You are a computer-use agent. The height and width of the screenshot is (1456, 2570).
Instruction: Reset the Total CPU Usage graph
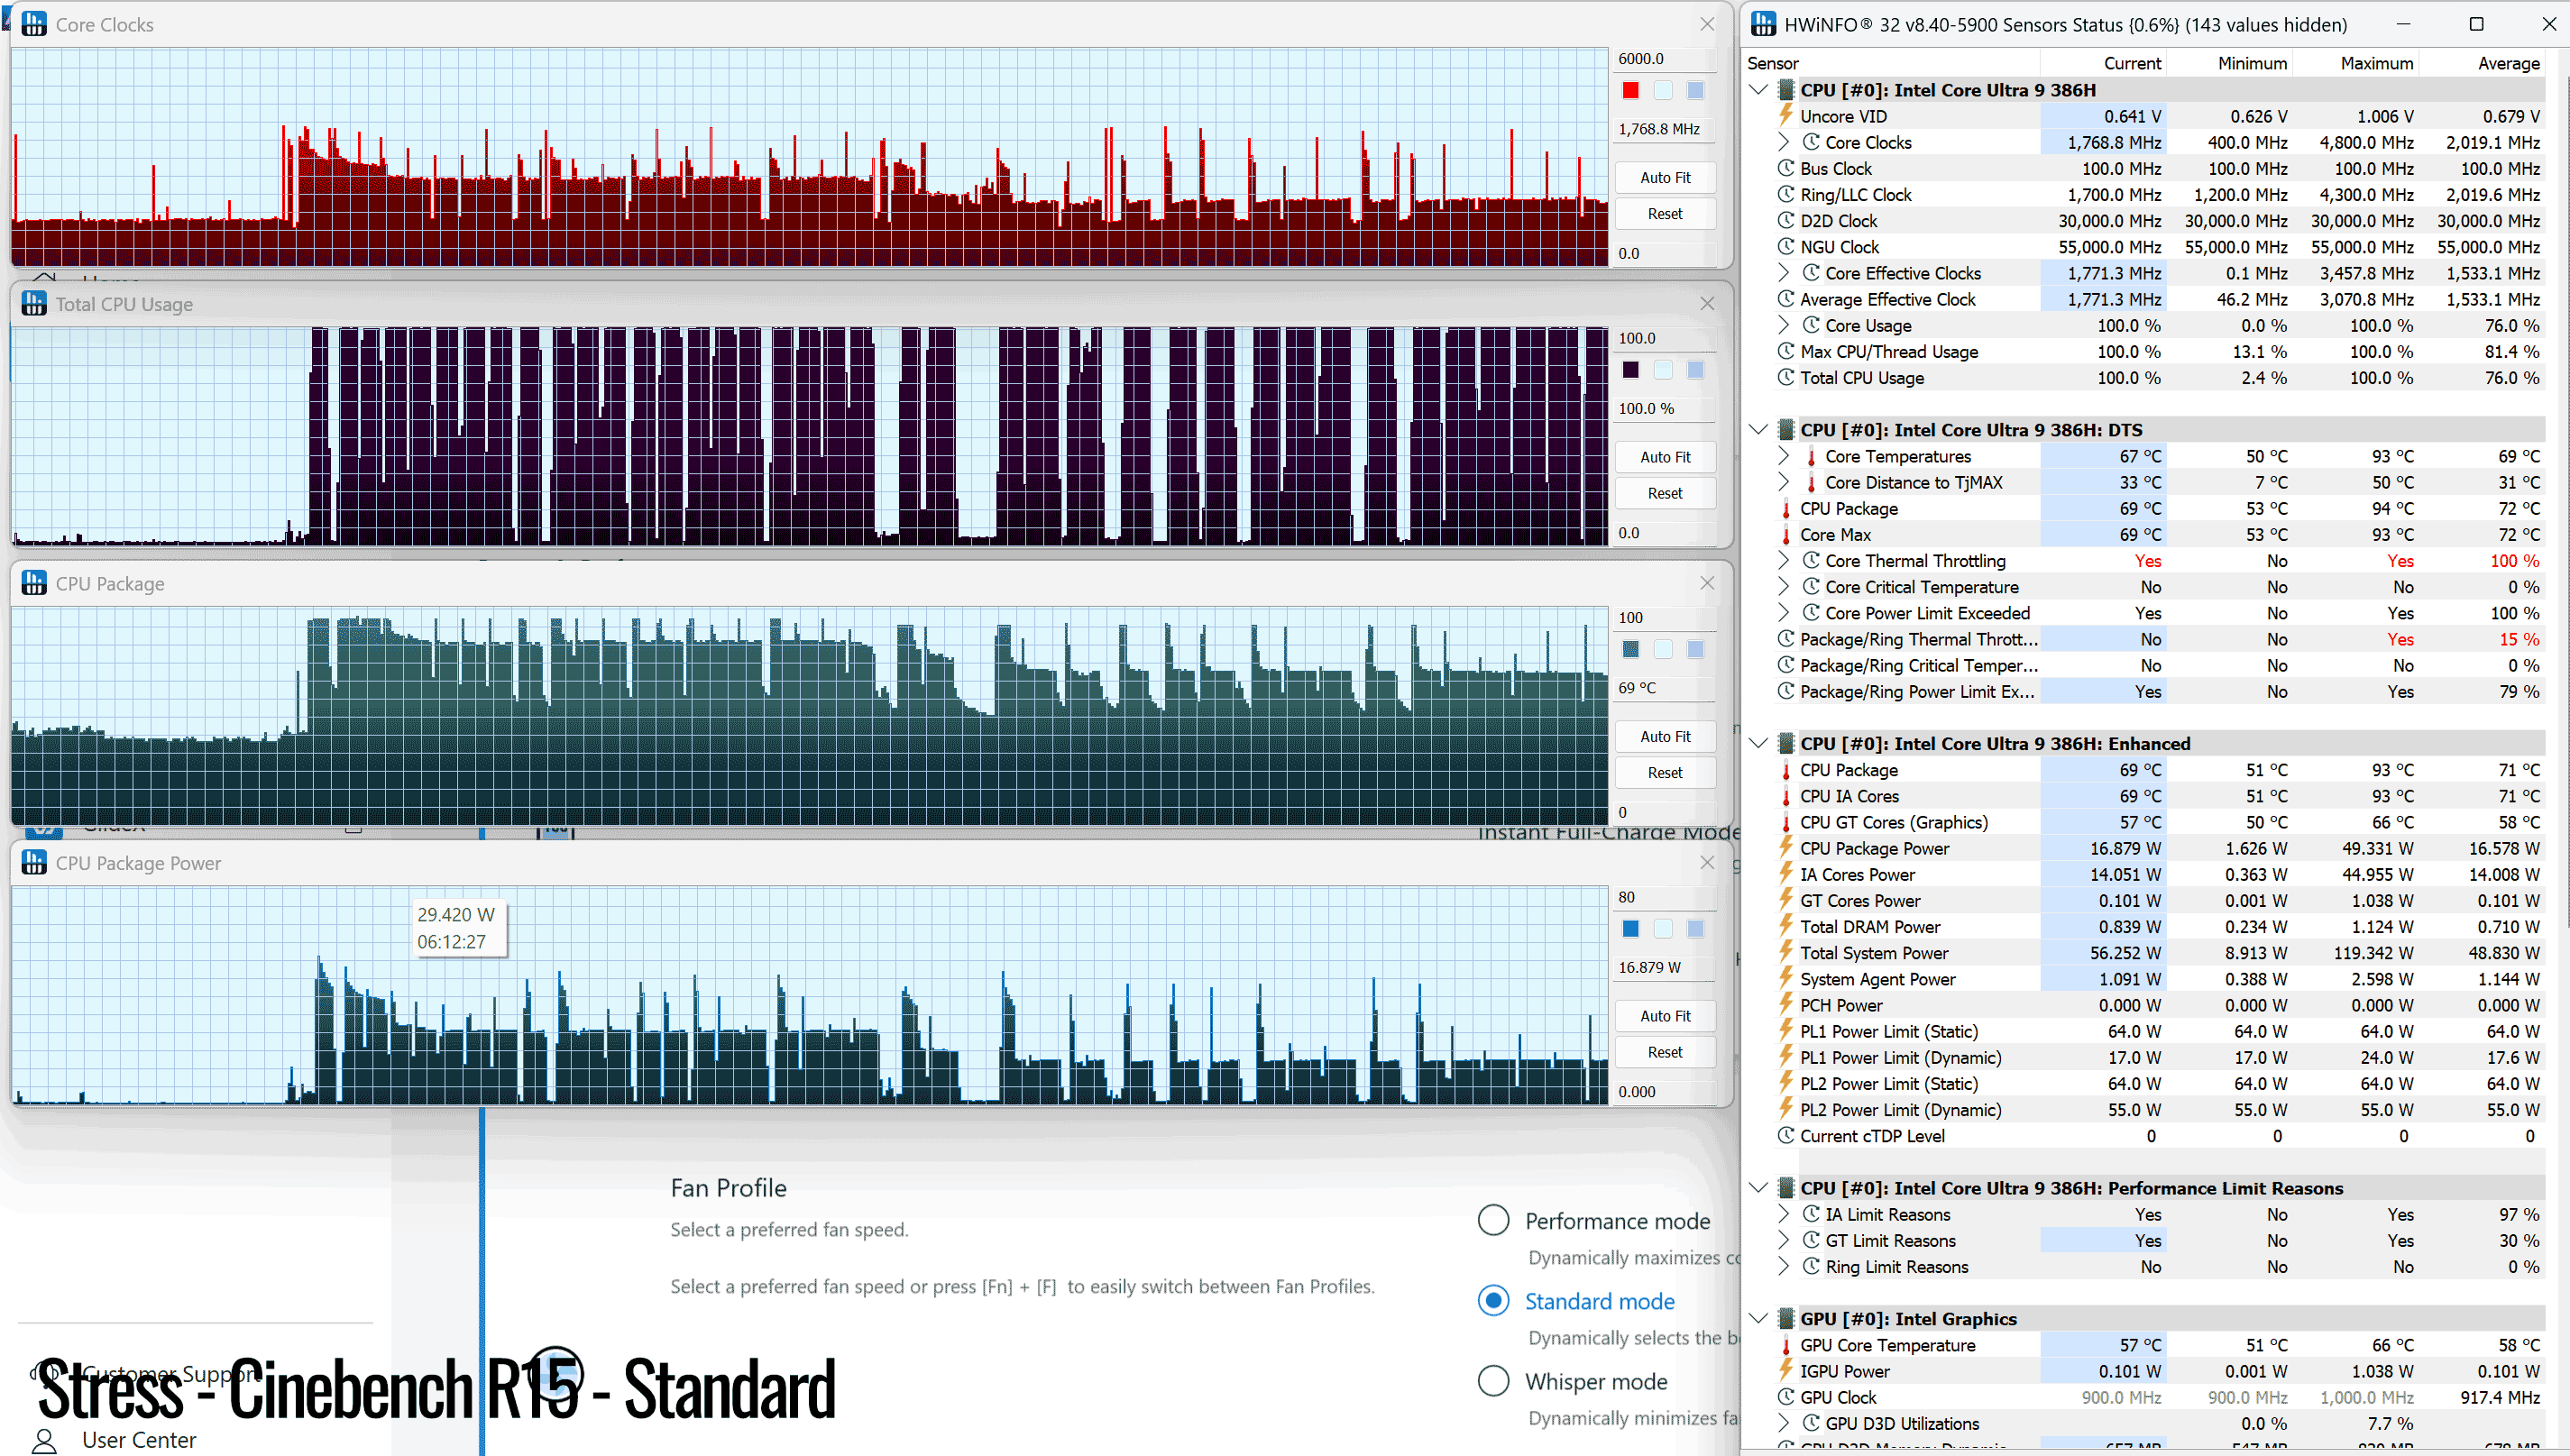1665,493
